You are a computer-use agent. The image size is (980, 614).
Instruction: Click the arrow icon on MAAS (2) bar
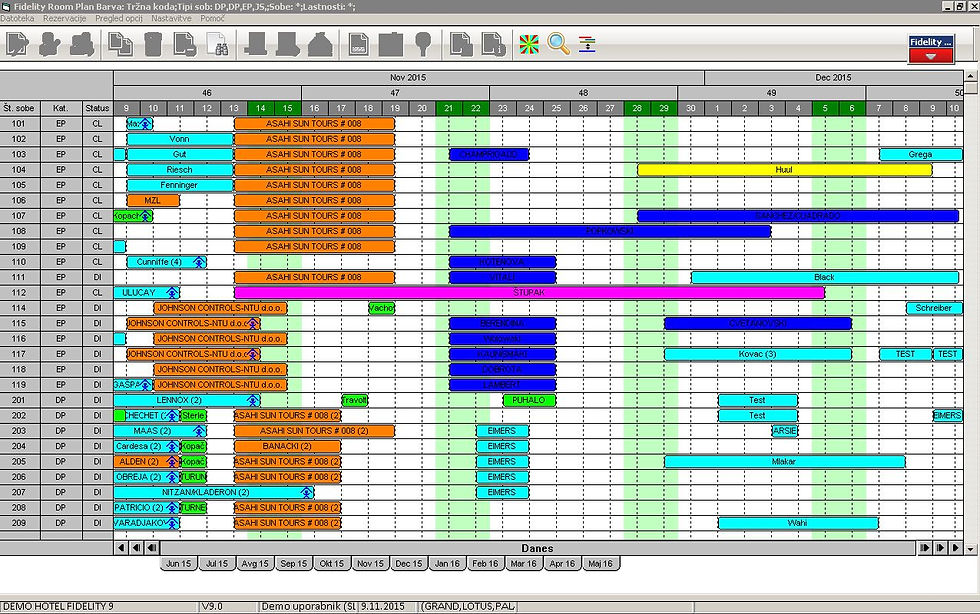[x=199, y=431]
